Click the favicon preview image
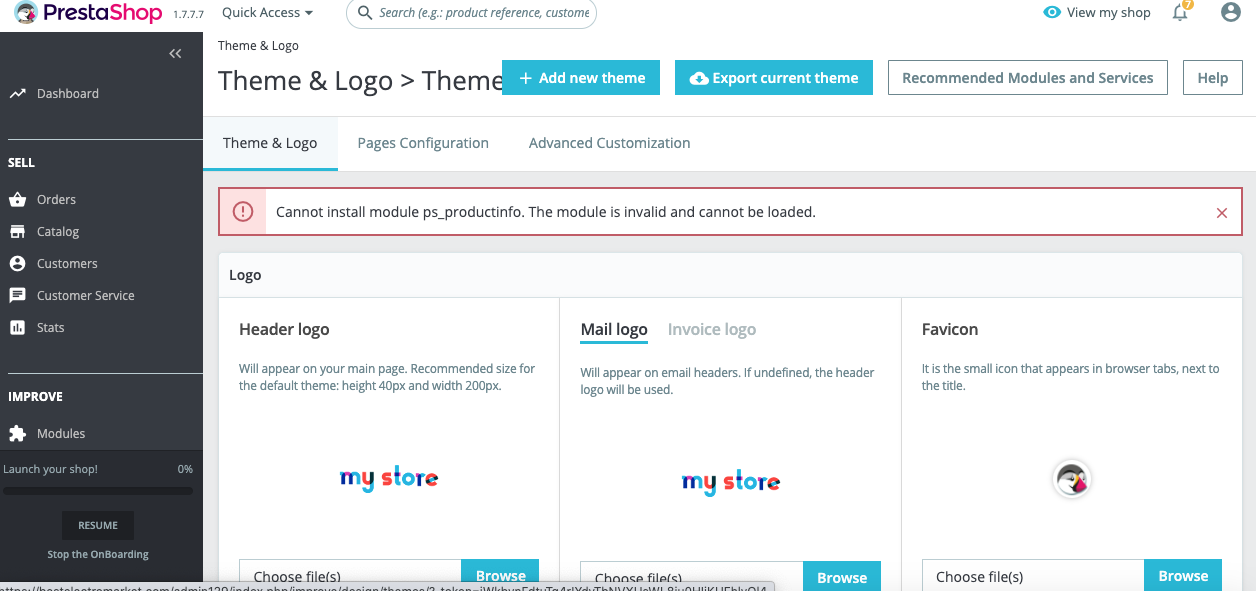Viewport: 1256px width, 591px height. [x=1072, y=479]
